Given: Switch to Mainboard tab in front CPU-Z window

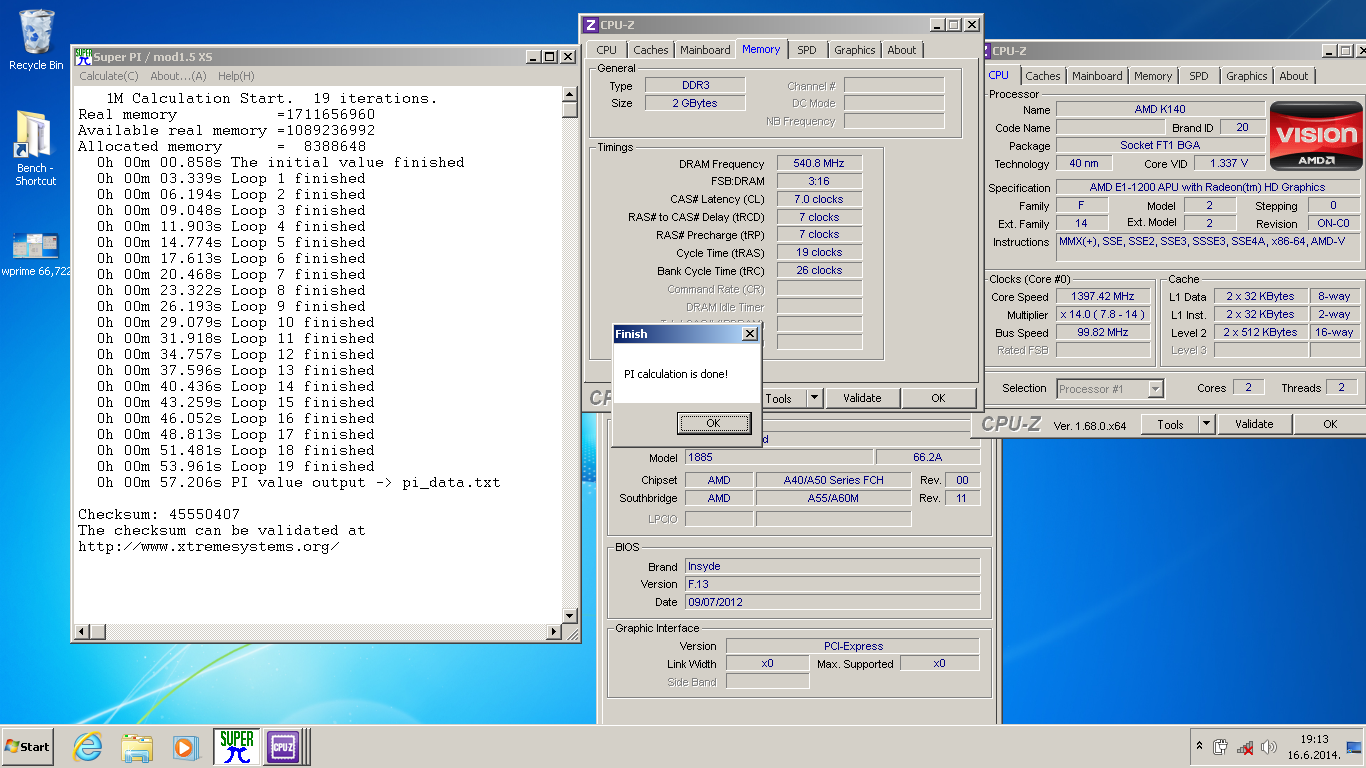Looking at the screenshot, I should pyautogui.click(x=705, y=50).
